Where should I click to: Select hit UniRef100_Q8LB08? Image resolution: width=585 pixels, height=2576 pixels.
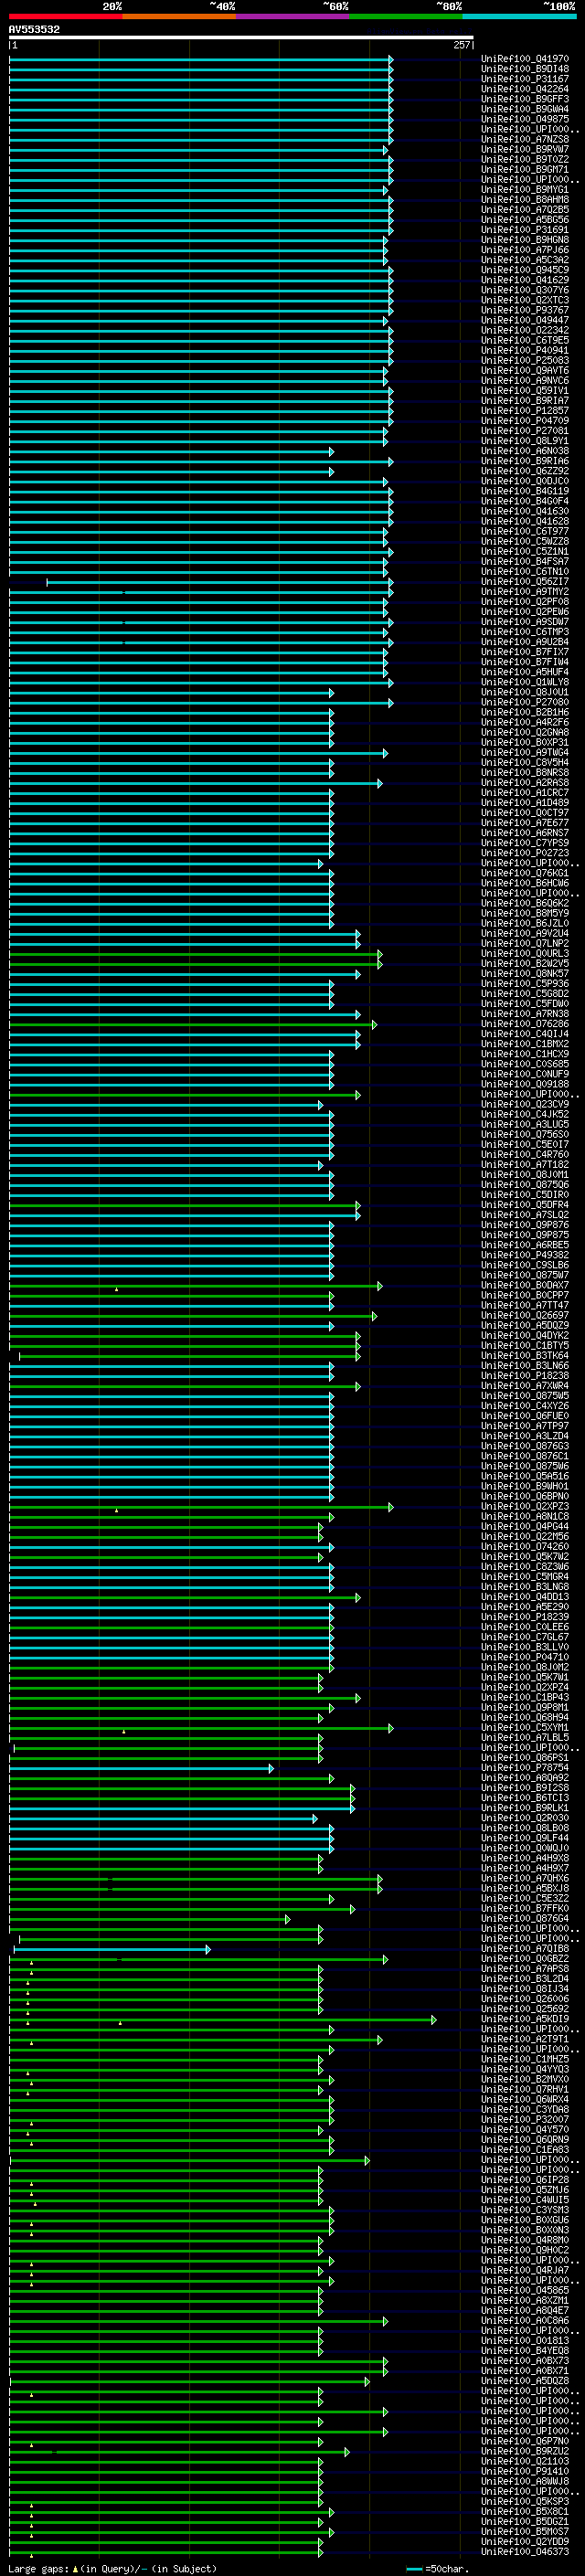(x=525, y=1827)
